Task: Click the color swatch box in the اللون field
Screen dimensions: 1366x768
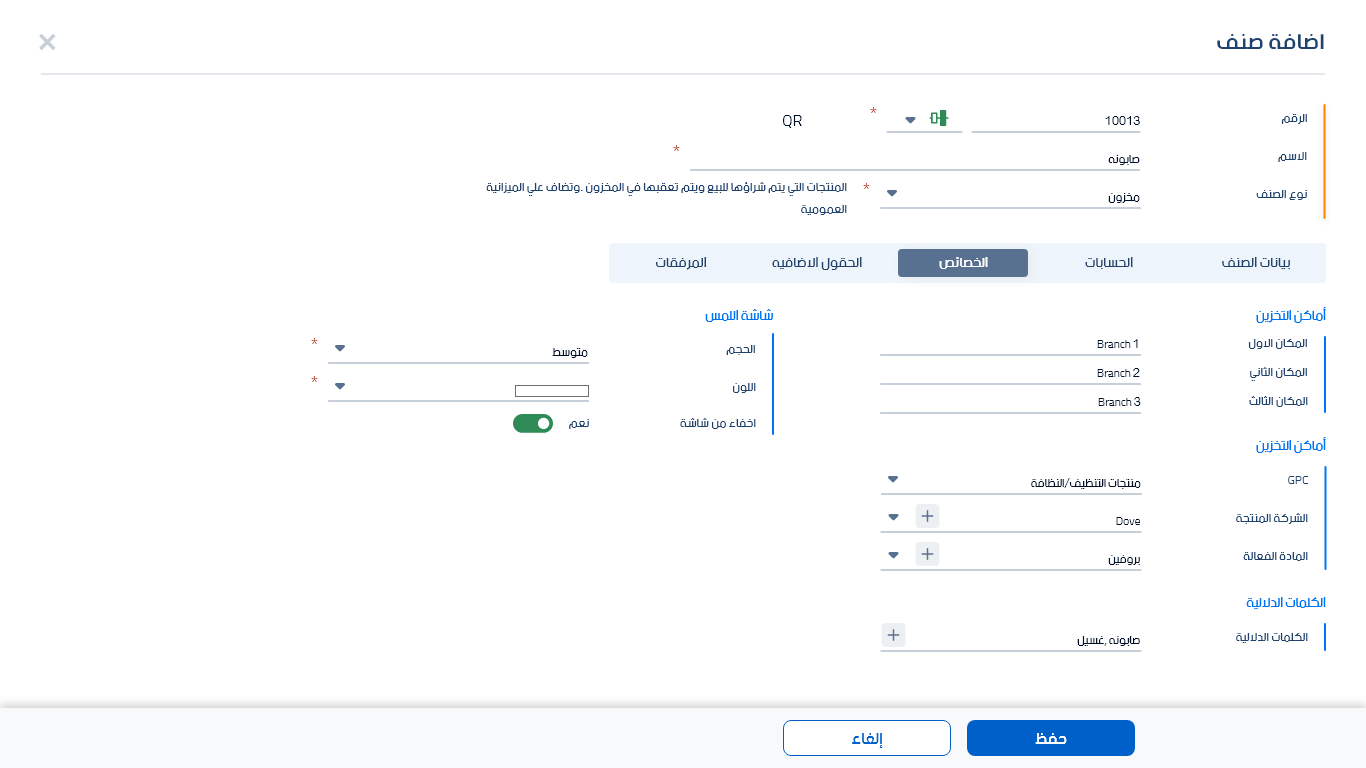Action: tap(551, 390)
